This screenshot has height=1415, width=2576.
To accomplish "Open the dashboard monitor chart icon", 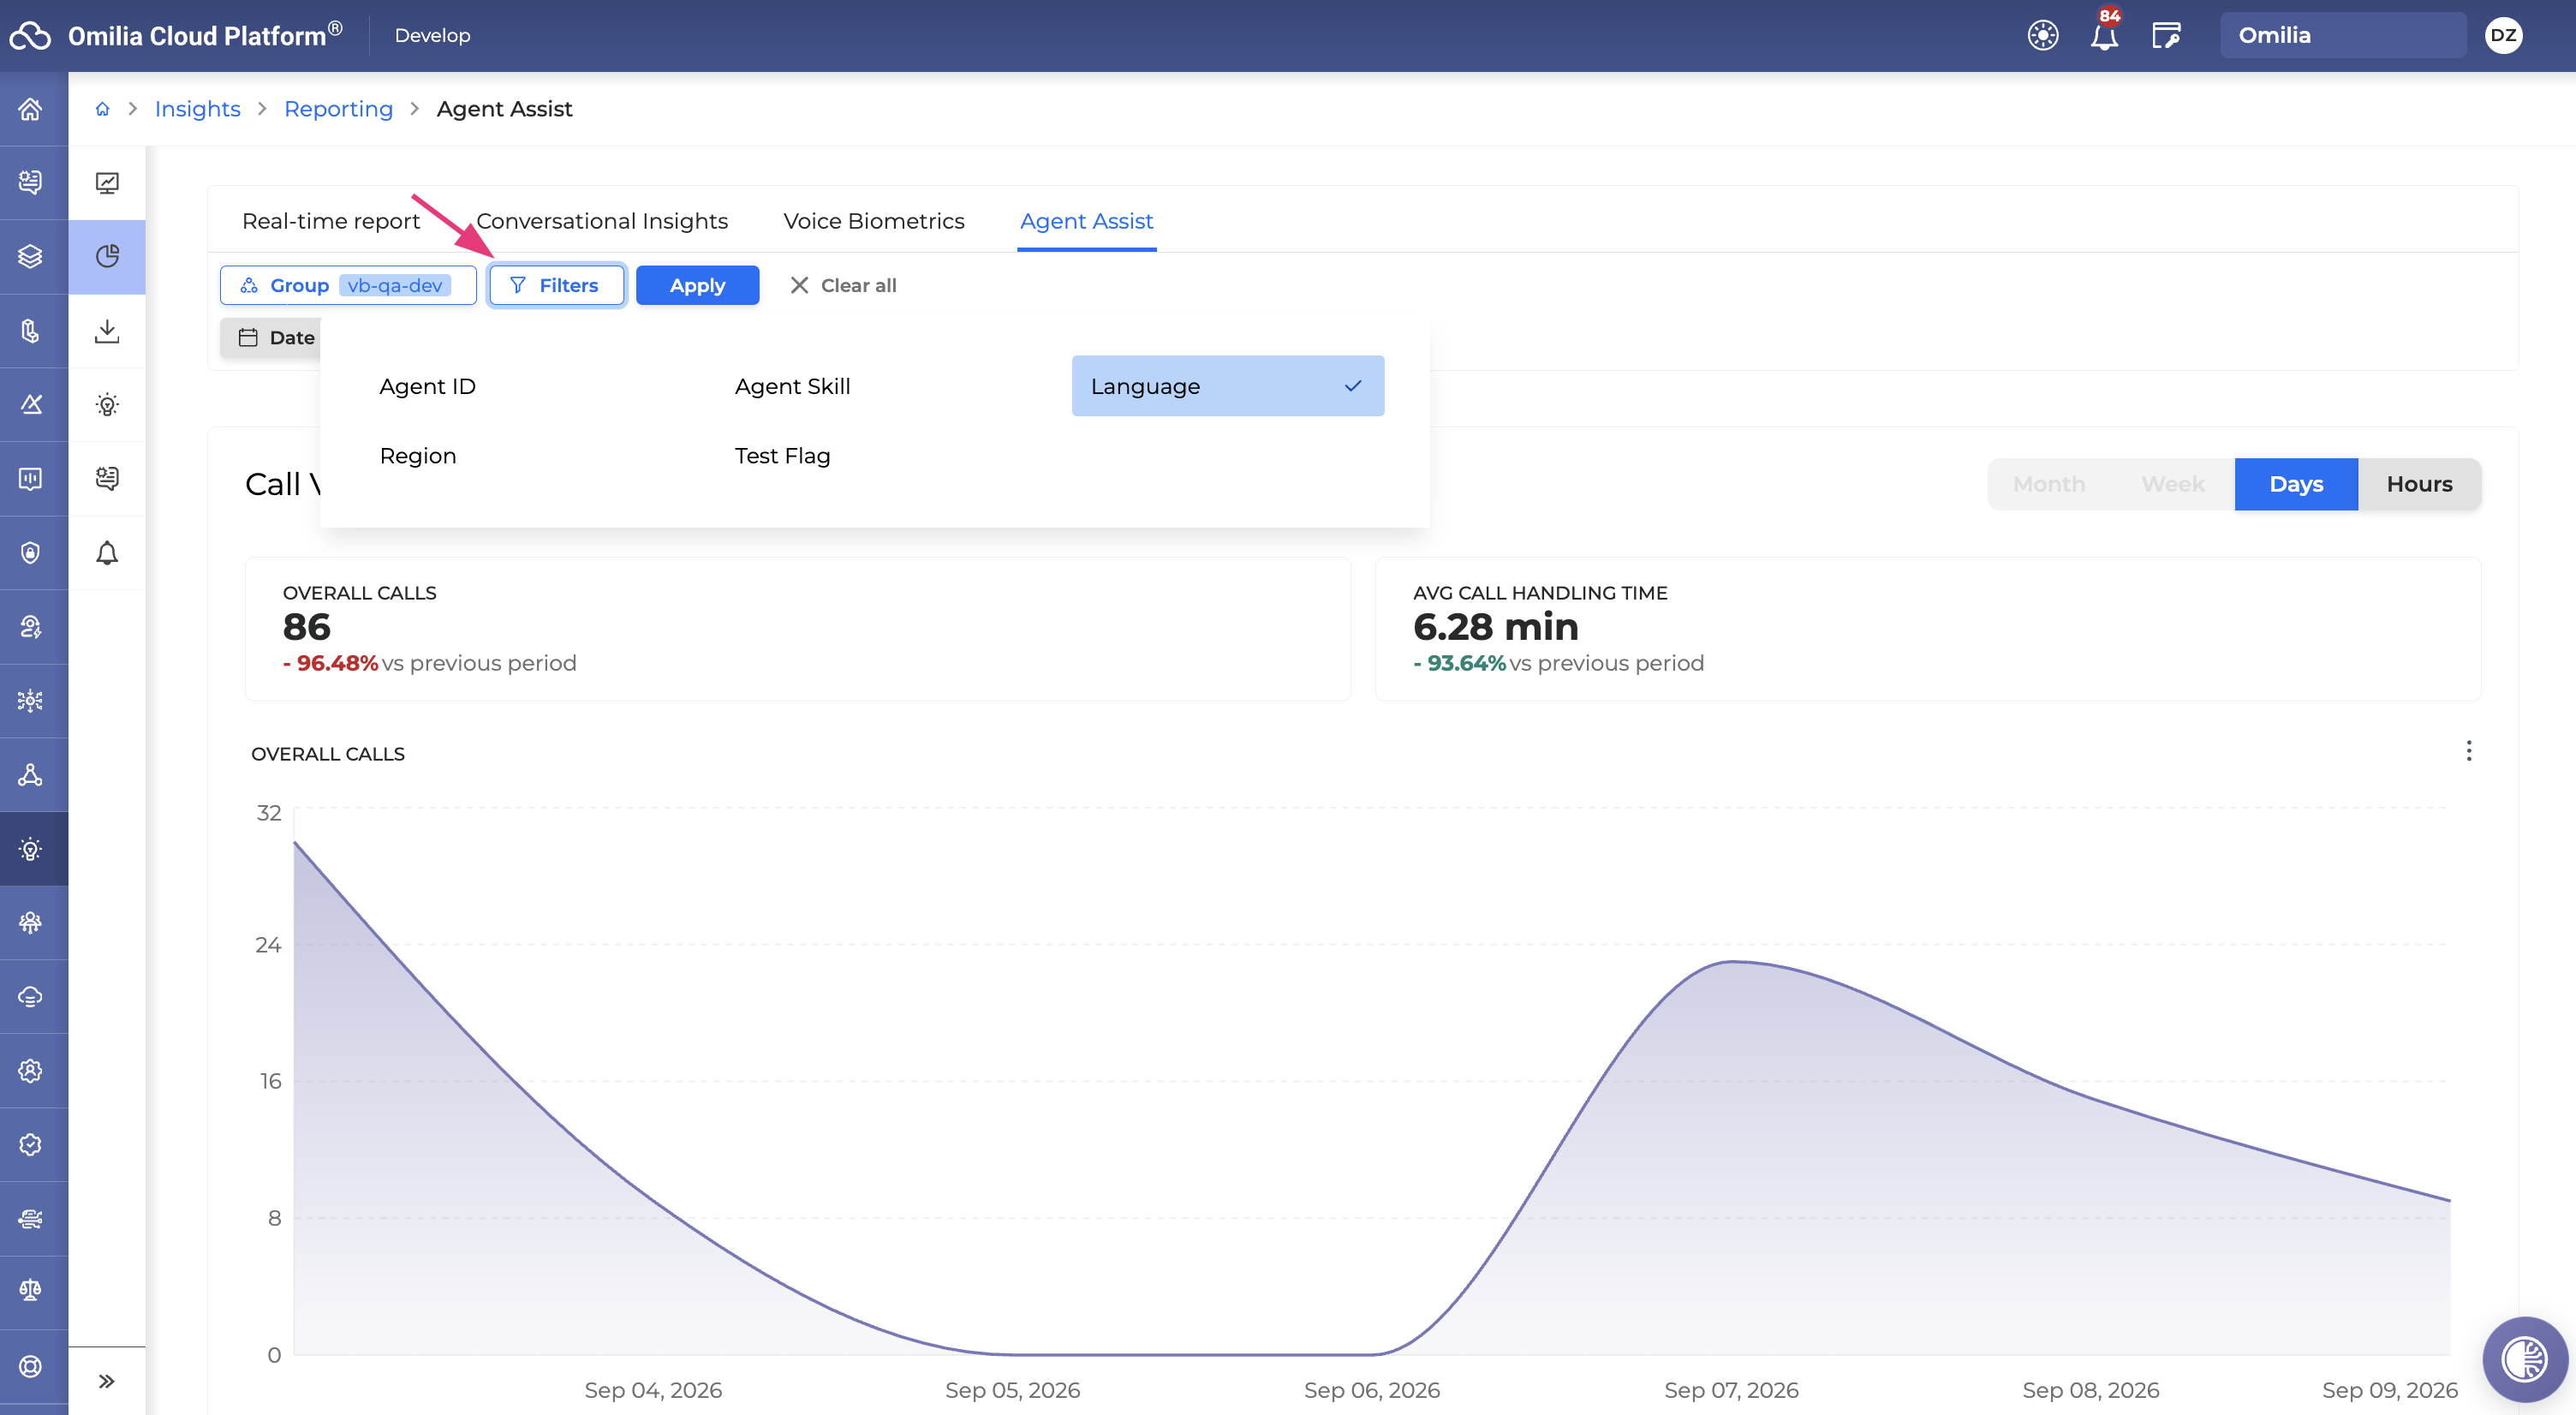I will [x=107, y=183].
